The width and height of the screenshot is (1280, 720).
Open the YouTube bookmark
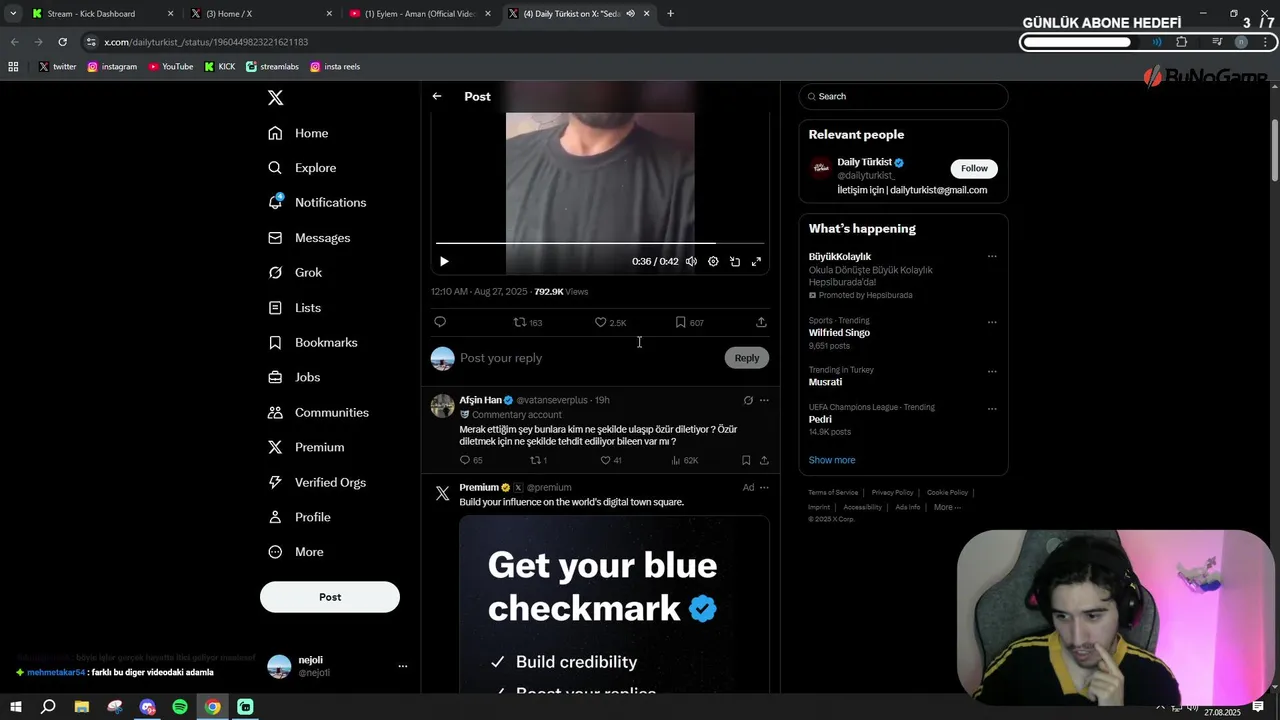point(170,67)
